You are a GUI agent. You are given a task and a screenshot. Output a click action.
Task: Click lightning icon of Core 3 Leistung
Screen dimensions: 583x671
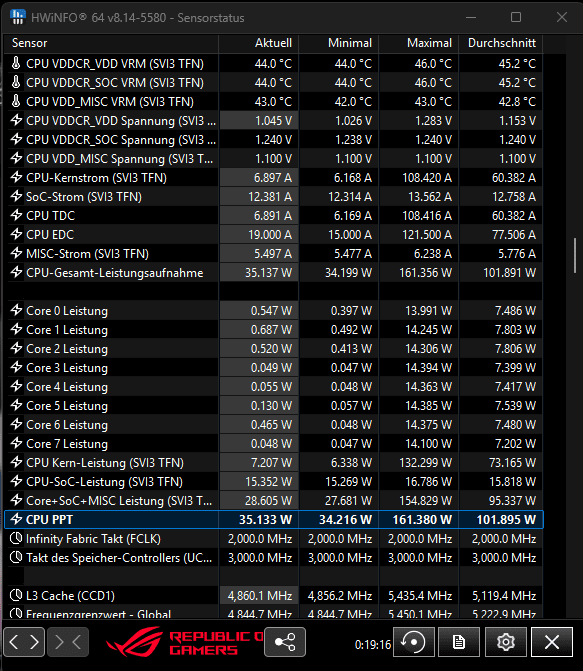point(16,367)
